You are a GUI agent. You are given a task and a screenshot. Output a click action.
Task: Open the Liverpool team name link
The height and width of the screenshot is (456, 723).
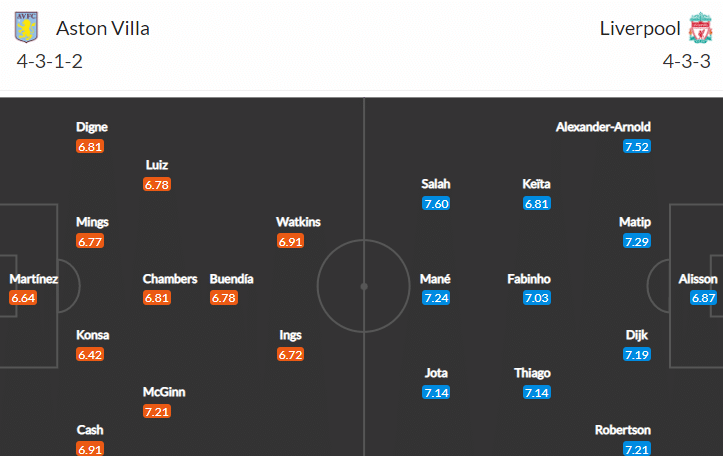[x=640, y=28]
